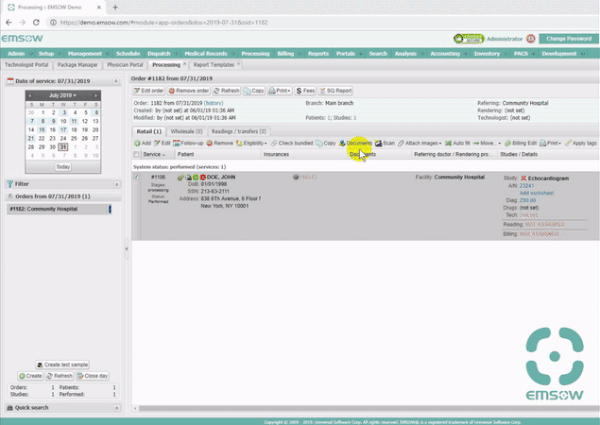Copy the service from the services toolbar
The image size is (600, 425).
[x=326, y=143]
